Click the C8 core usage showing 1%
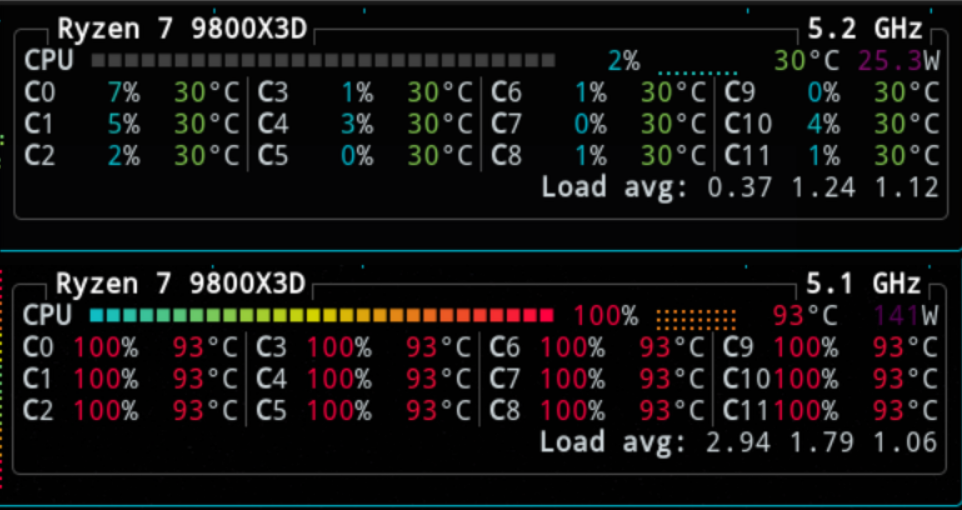 [x=591, y=156]
